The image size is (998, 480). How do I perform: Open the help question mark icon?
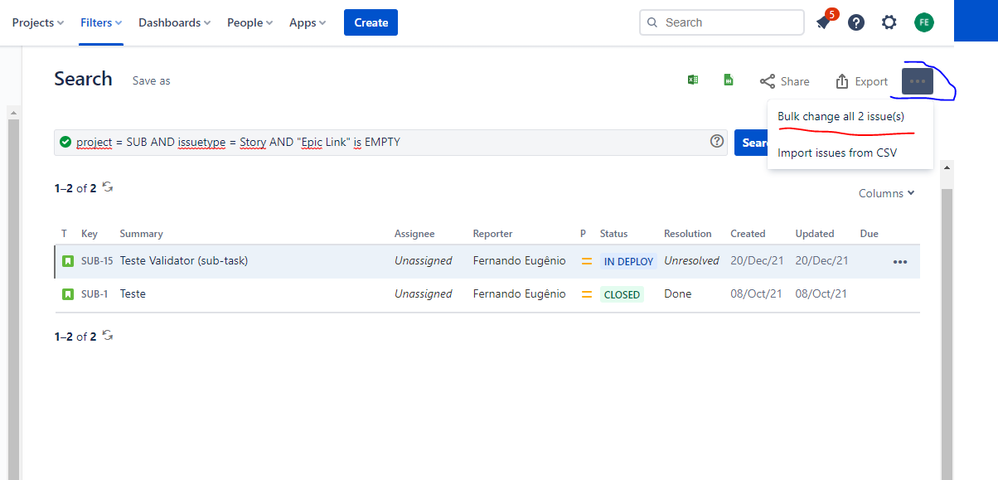click(856, 23)
